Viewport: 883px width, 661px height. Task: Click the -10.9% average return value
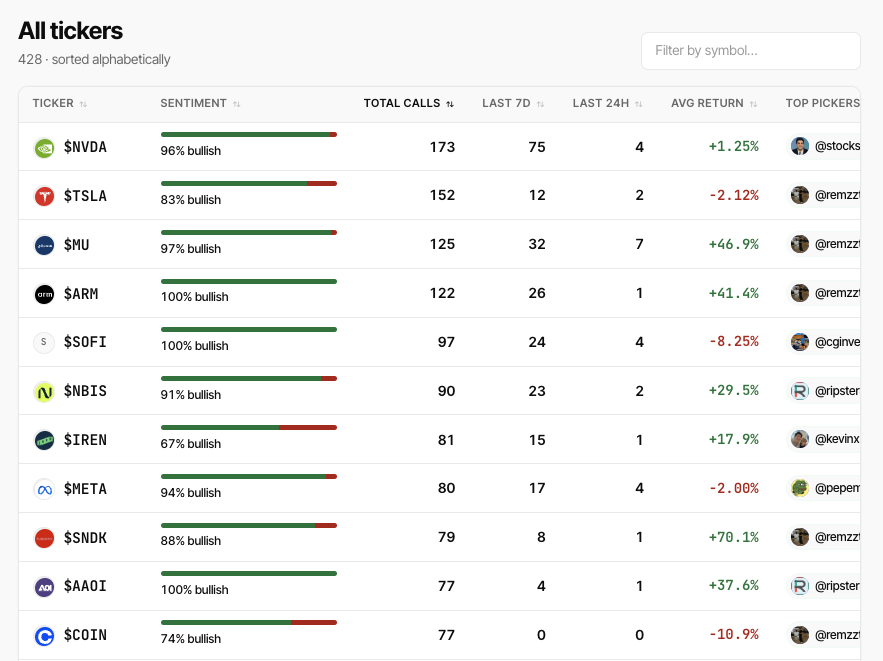[733, 635]
